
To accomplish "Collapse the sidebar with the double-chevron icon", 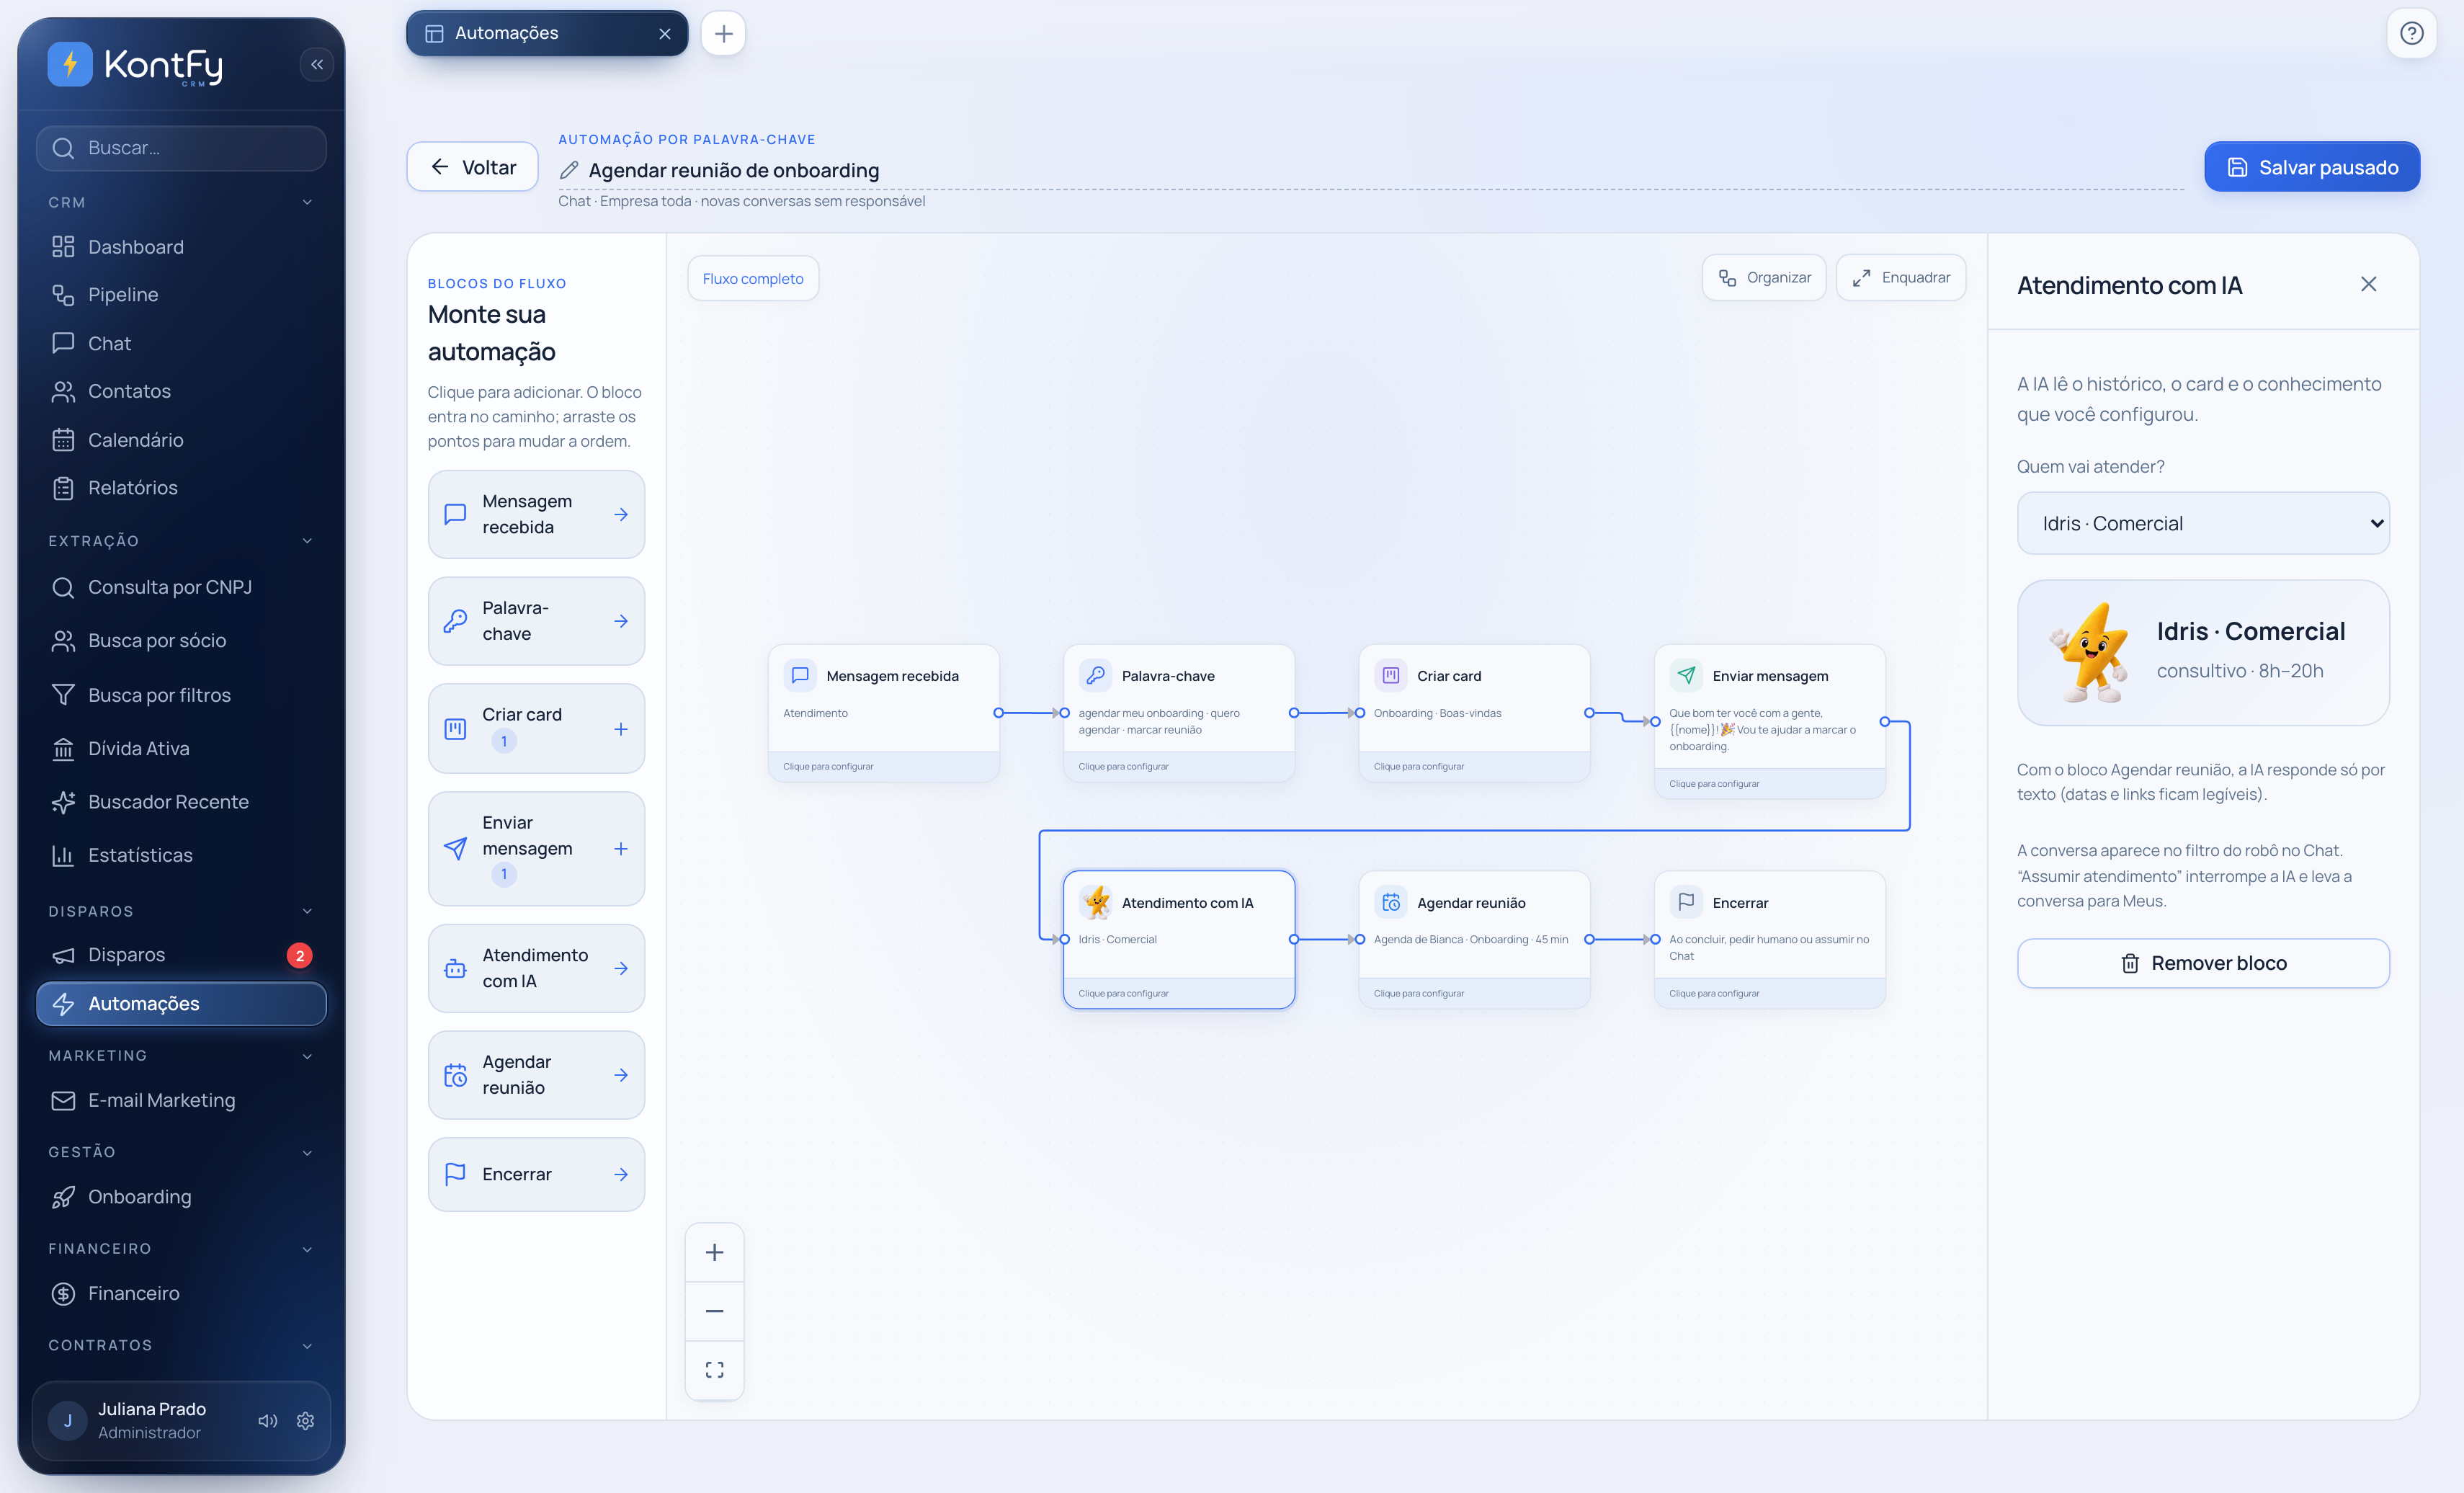I will [317, 65].
